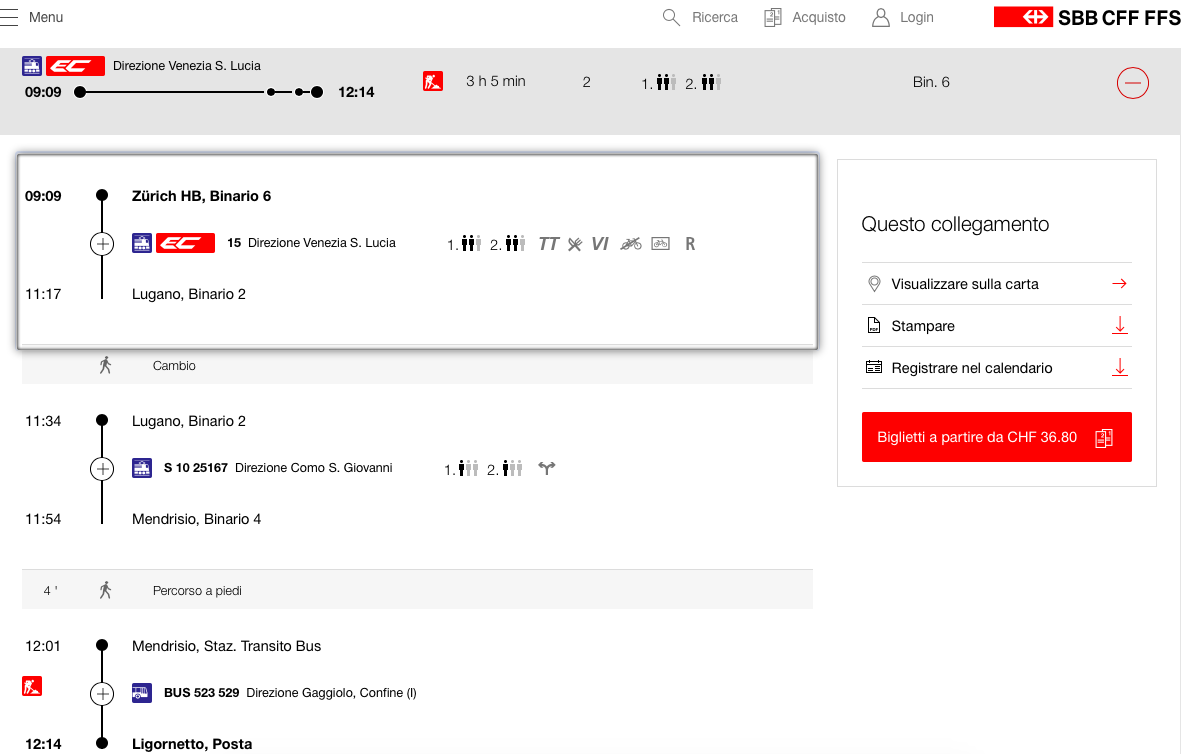Expand intermediate stops for BUS 523 529
Screen dimensions: 1181x754
click(102, 693)
